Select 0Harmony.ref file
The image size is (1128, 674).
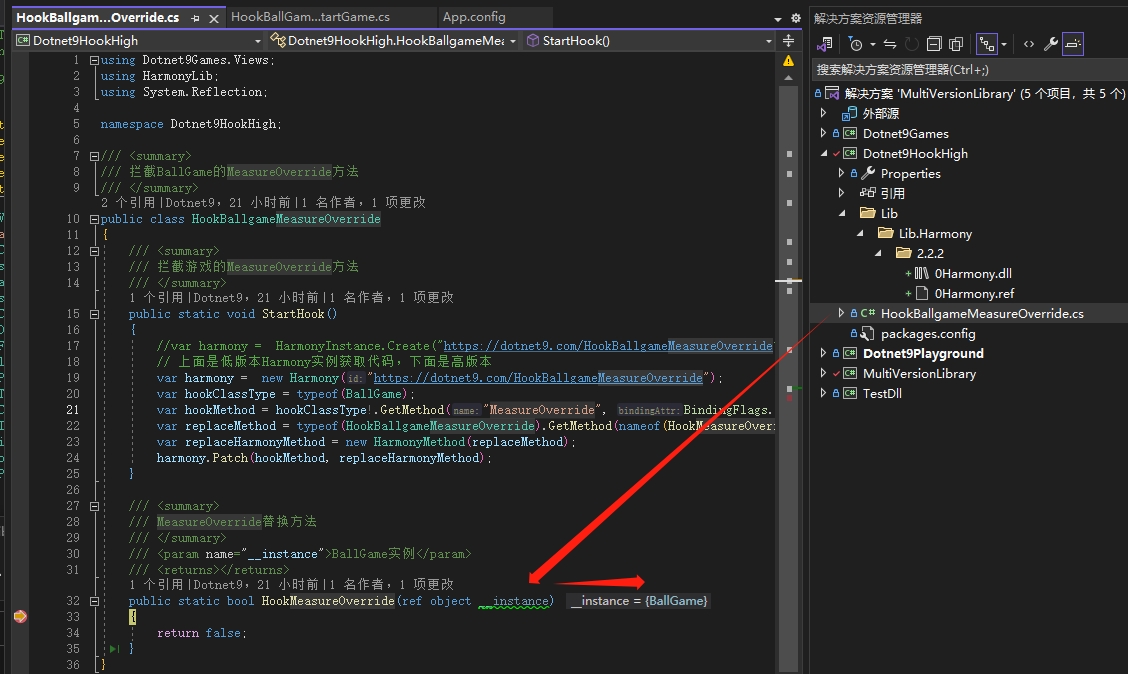coord(974,293)
